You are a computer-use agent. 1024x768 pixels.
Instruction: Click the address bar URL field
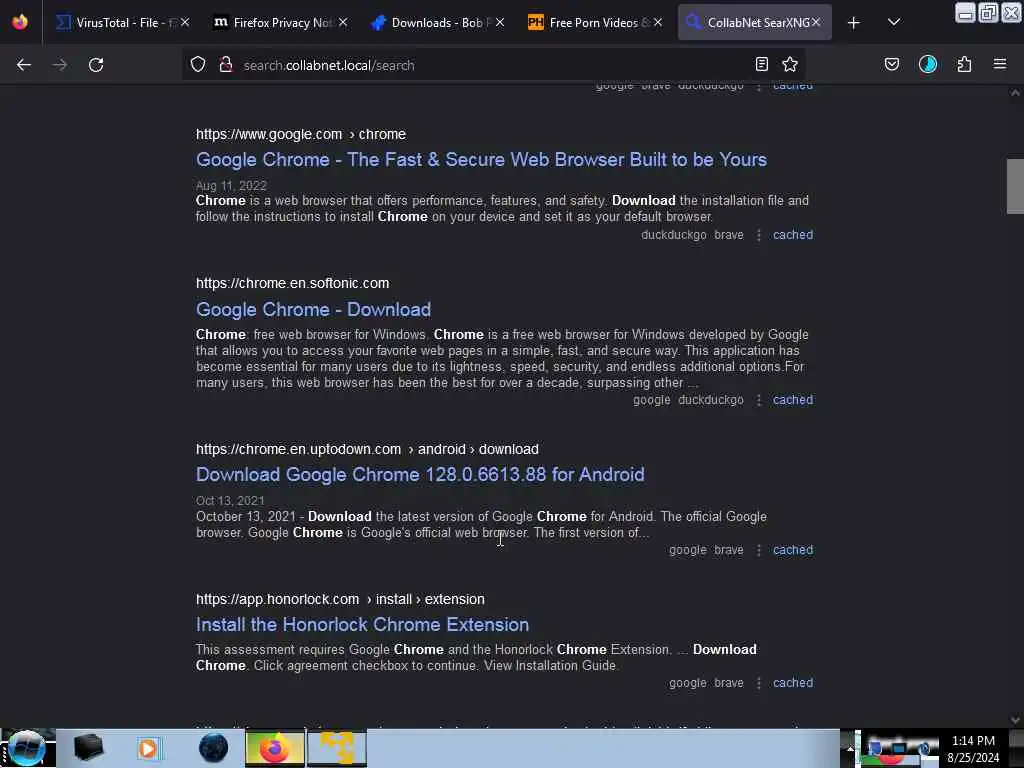pyautogui.click(x=493, y=65)
